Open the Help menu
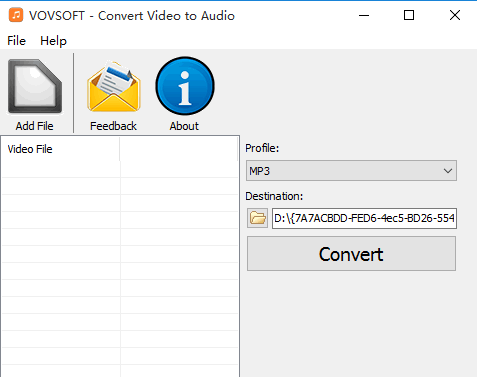Viewport: 477px width, 377px height. click(53, 41)
